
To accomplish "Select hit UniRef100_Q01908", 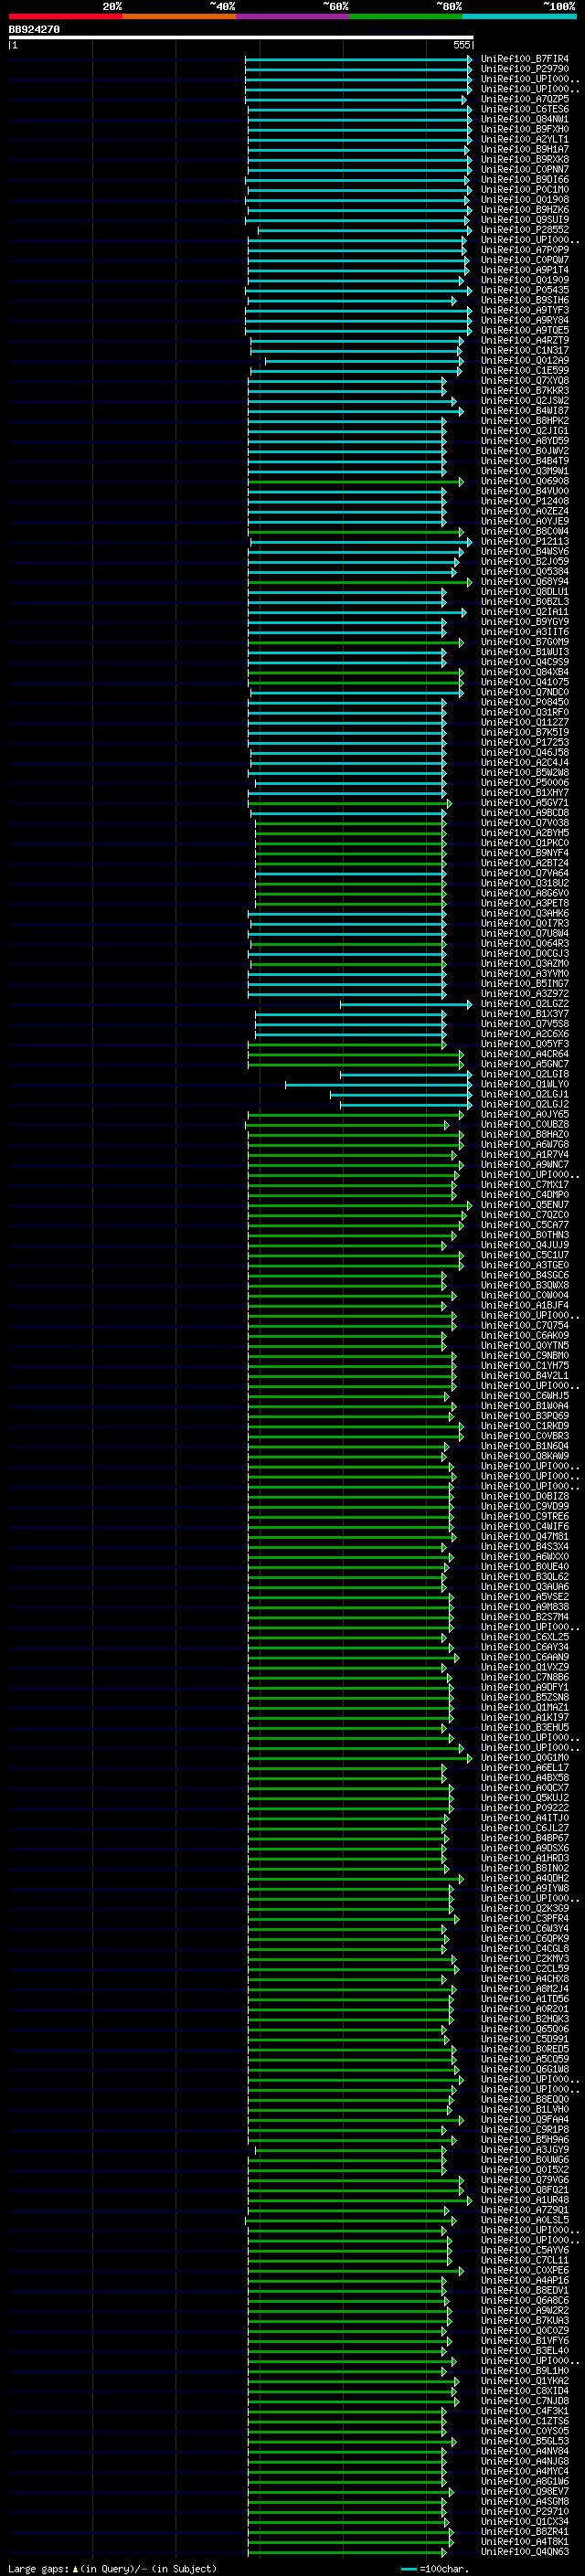I will (525, 199).
